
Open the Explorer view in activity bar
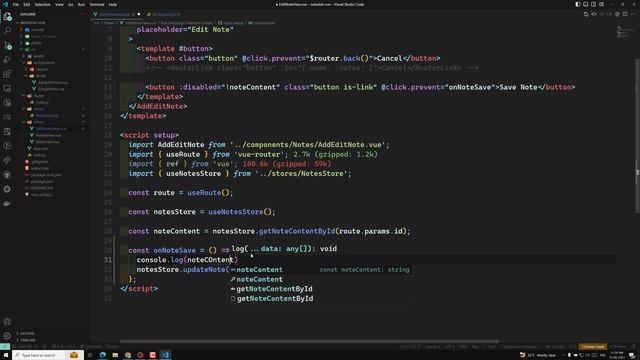click(x=7, y=17)
